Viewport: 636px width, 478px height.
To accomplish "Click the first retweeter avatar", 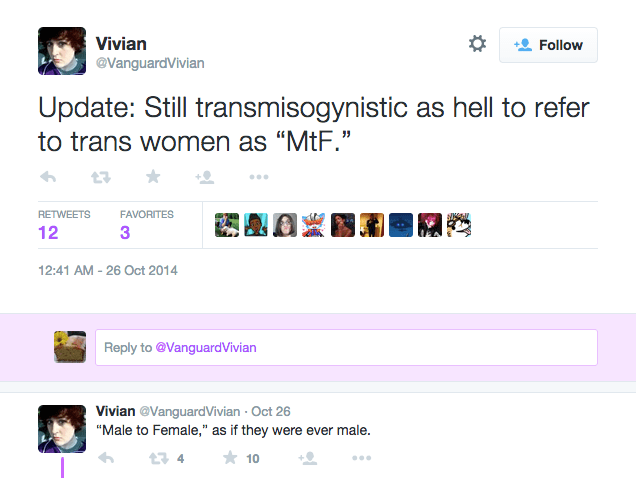I will (227, 225).
